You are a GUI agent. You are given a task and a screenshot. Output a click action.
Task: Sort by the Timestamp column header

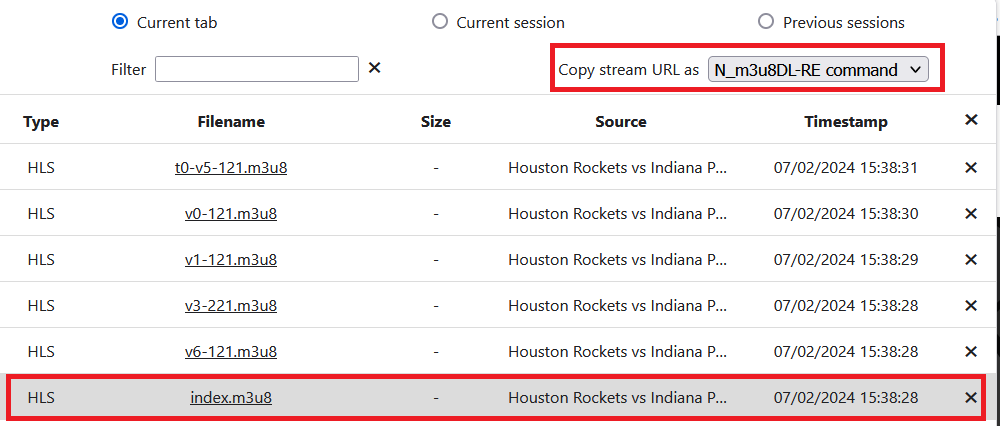[845, 122]
